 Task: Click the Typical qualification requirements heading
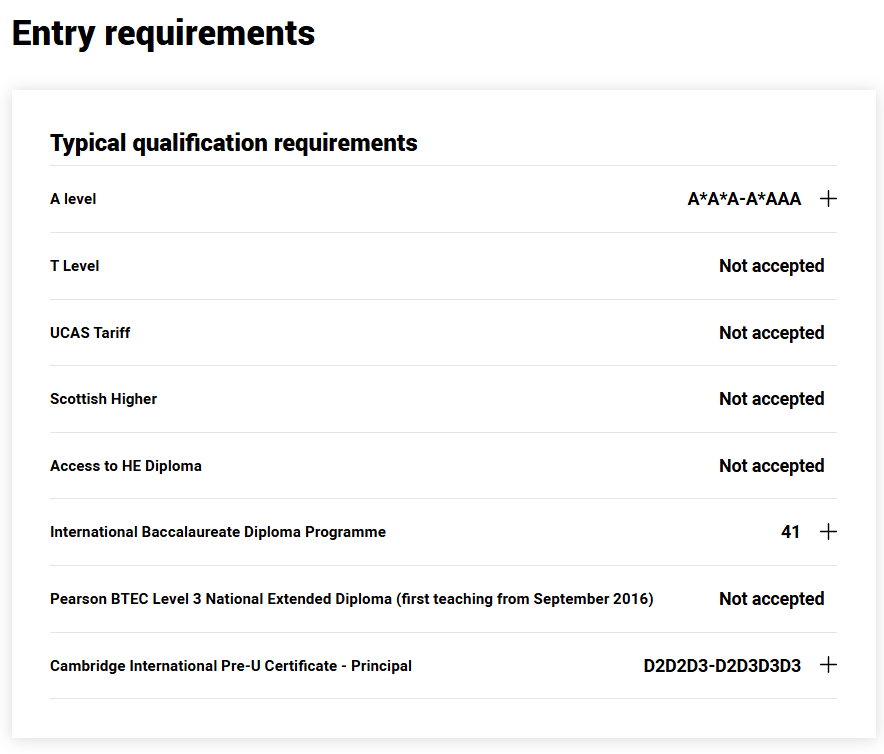[233, 143]
